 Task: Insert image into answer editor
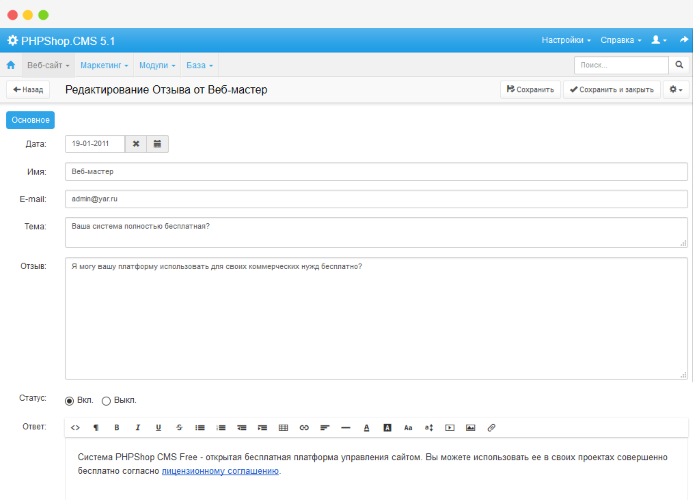(x=470, y=427)
